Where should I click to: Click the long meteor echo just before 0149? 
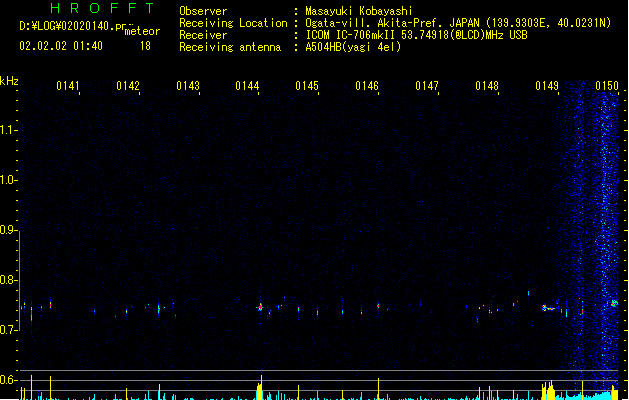[548, 308]
